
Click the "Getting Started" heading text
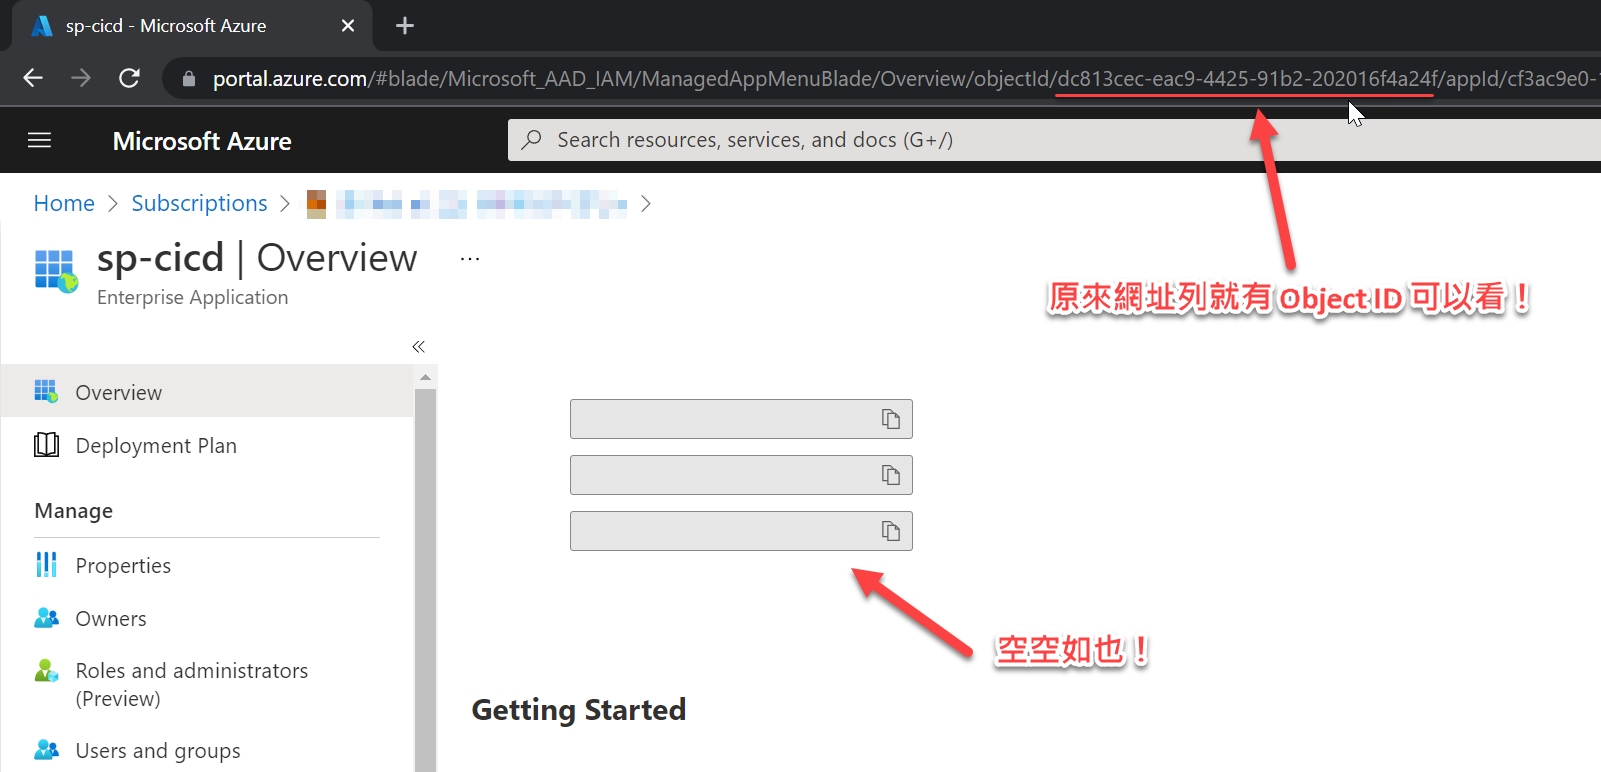579,710
